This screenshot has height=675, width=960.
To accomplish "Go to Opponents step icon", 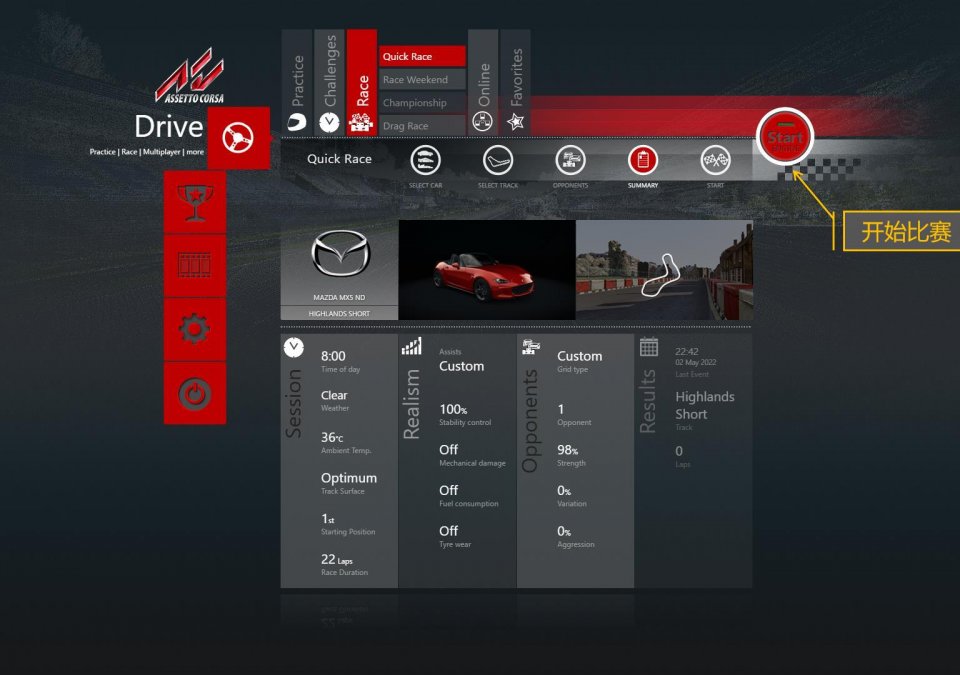I will pos(570,160).
